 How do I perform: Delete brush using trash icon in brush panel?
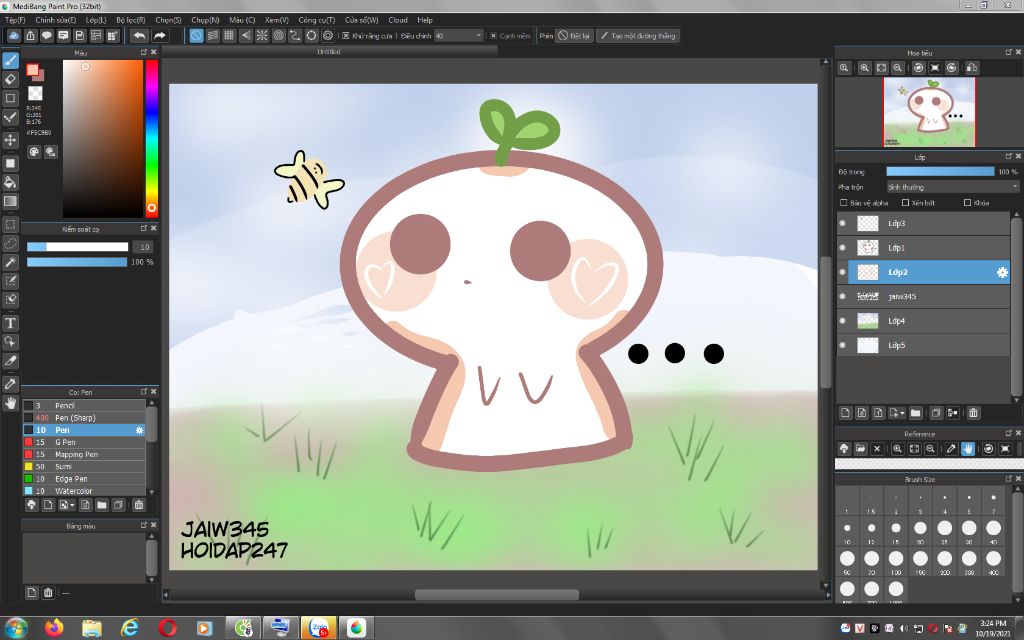point(139,505)
